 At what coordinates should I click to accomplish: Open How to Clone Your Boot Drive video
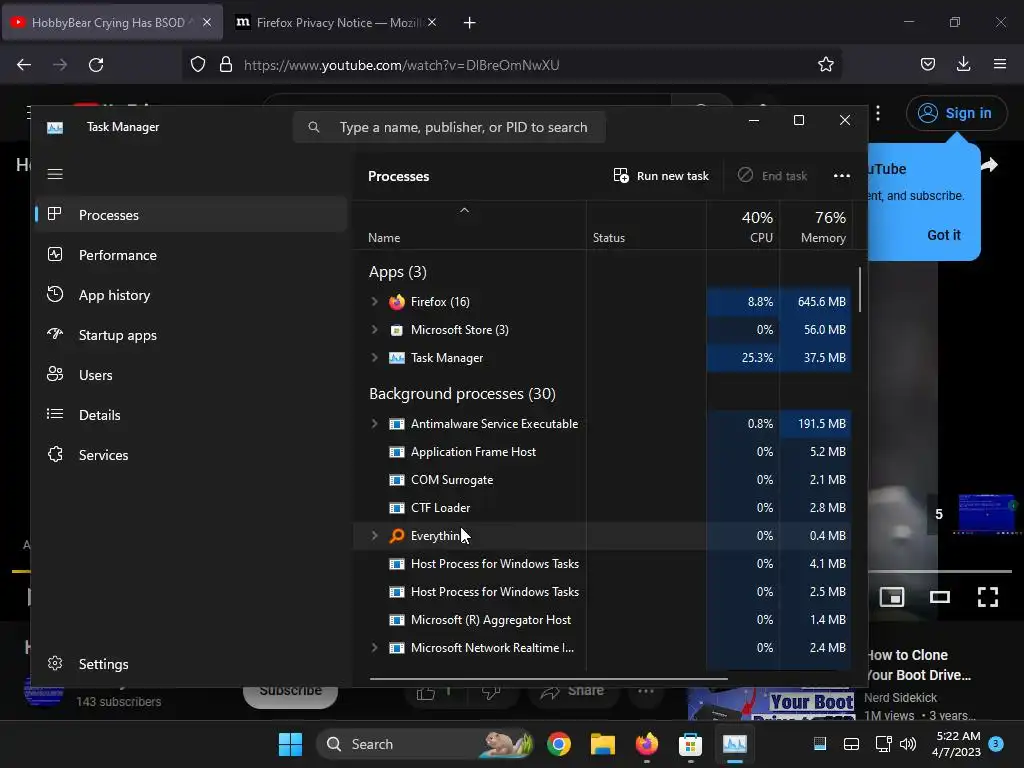tap(918, 665)
